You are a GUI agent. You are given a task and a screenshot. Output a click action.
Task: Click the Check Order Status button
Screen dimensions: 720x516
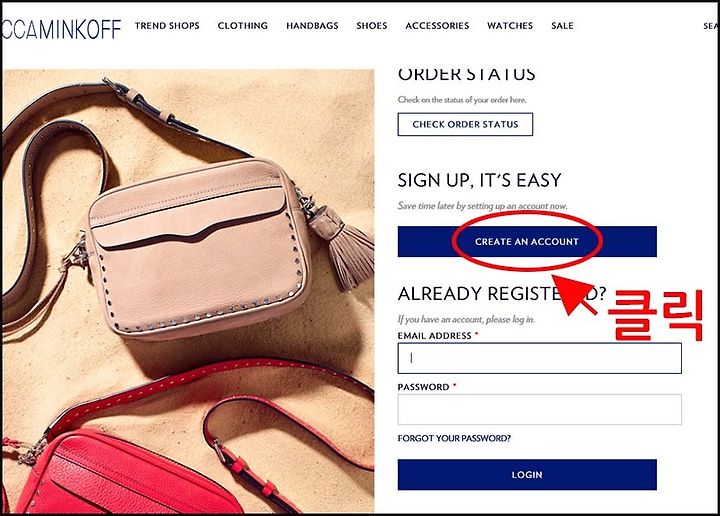pyautogui.click(x=465, y=124)
